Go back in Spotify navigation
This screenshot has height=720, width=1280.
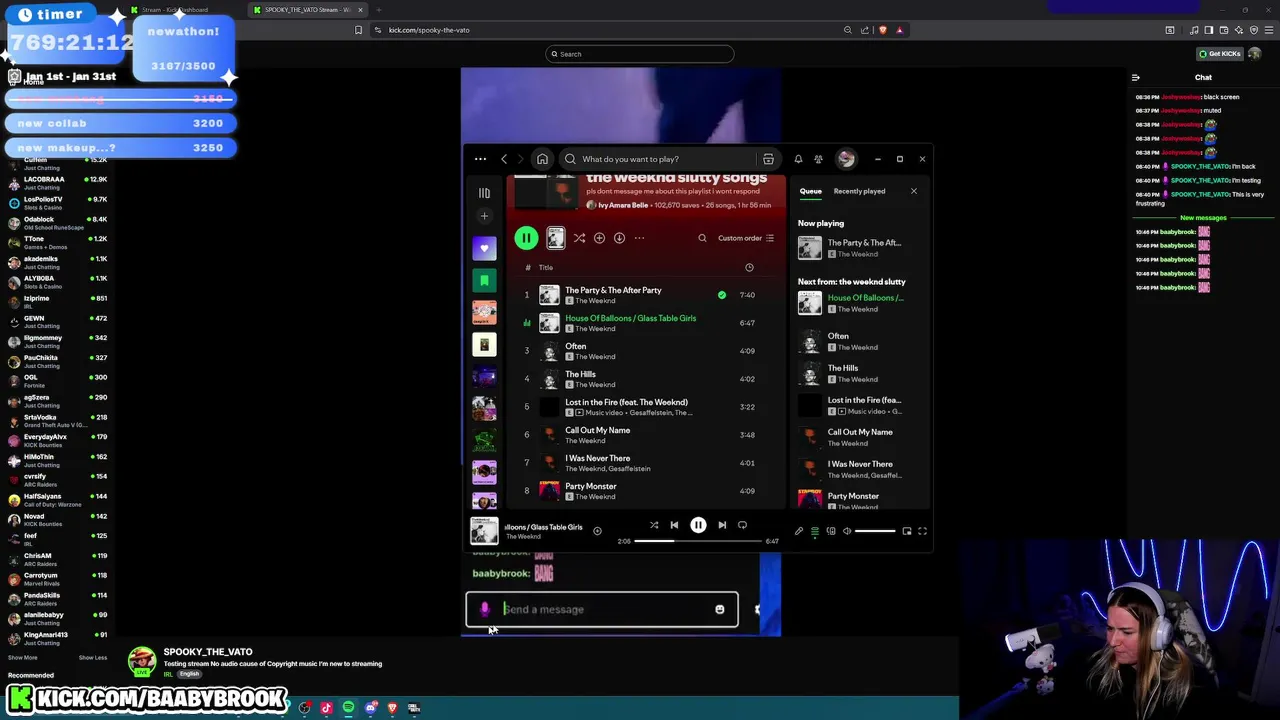504,159
